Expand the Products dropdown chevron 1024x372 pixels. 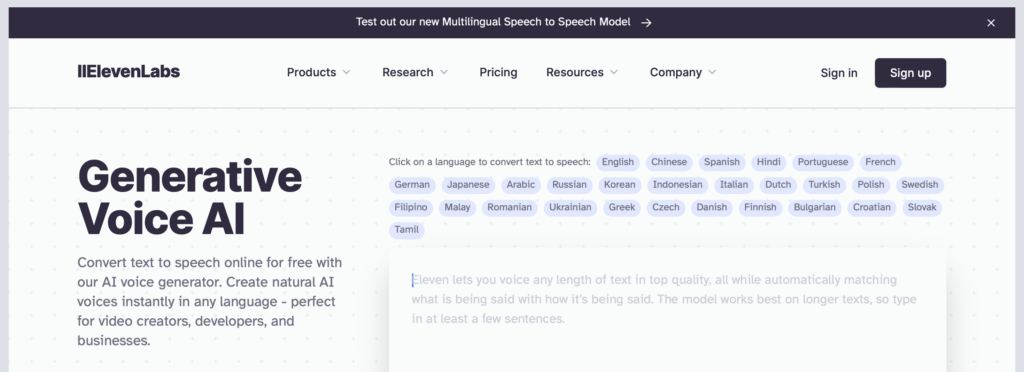click(347, 72)
